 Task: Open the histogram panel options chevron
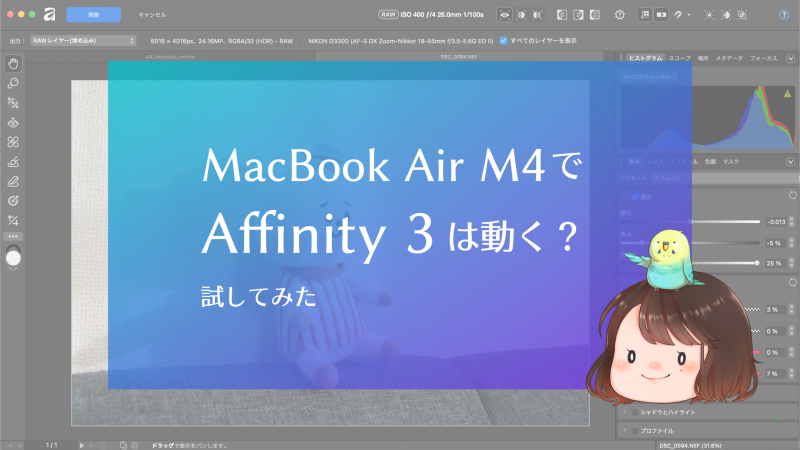click(x=790, y=58)
